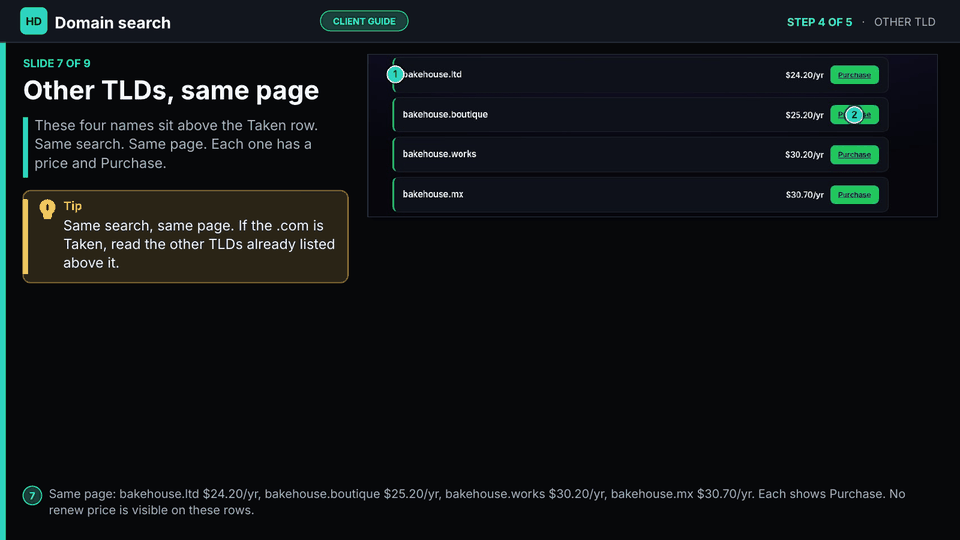Open the CLIENT GUIDE pill
Viewport: 960px width, 540px height.
coord(364,21)
